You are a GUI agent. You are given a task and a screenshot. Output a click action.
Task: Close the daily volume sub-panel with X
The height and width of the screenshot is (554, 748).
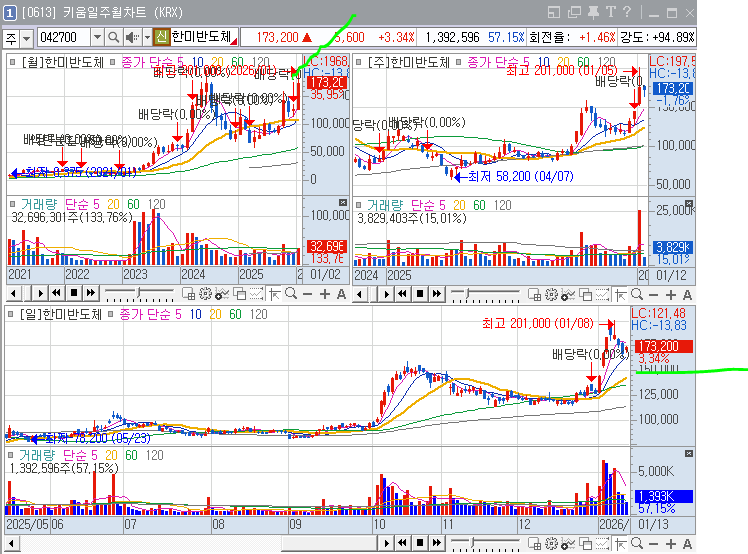pyautogui.click(x=689, y=453)
